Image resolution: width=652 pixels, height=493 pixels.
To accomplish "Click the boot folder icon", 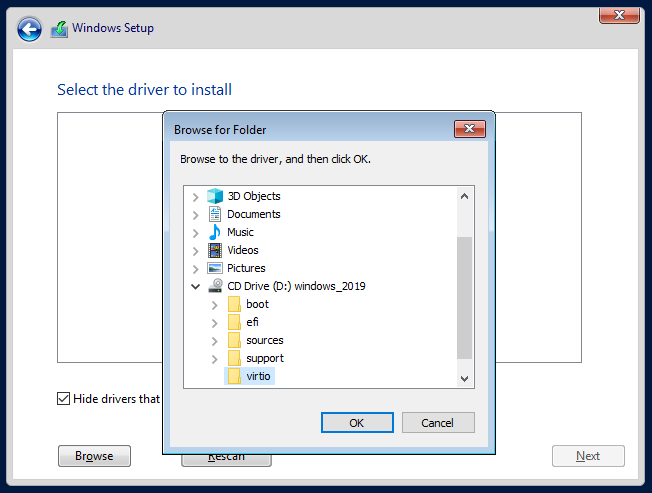I will (x=234, y=304).
